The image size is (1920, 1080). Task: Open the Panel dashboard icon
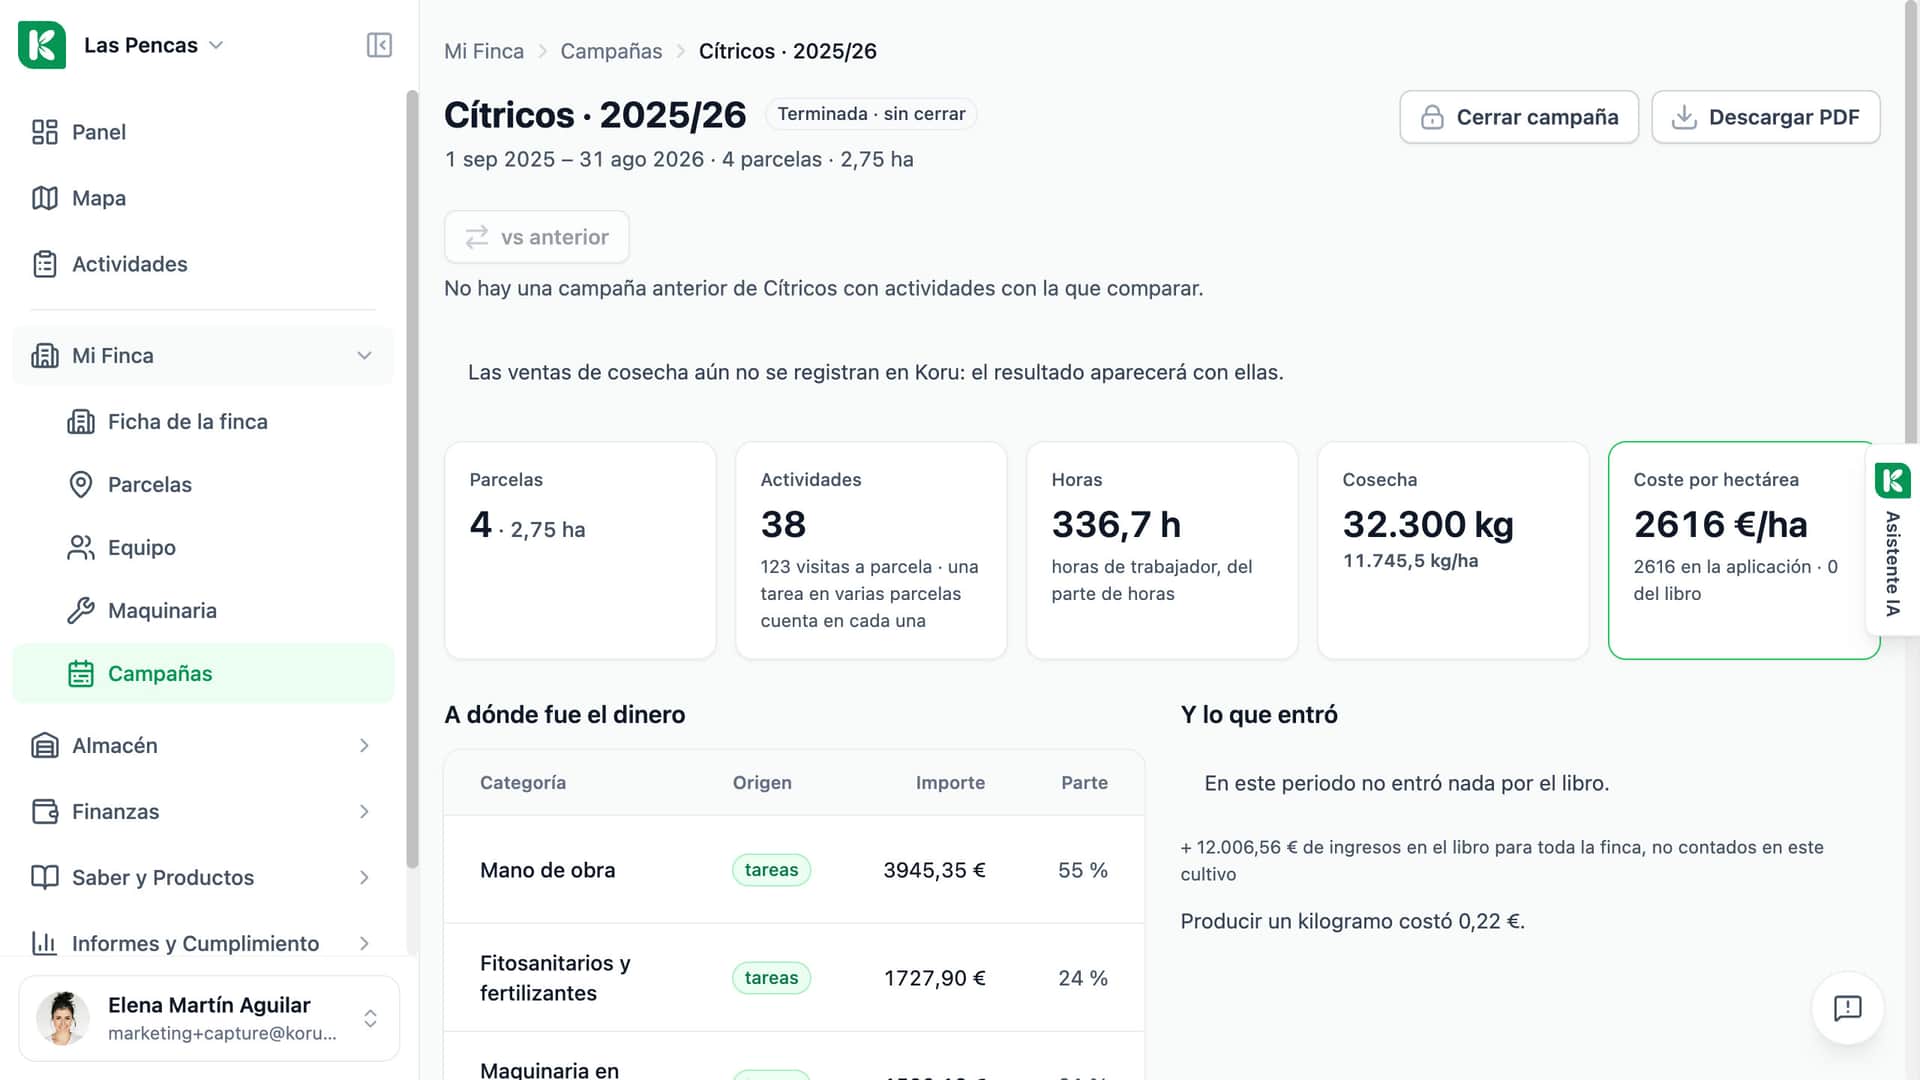[x=45, y=132]
